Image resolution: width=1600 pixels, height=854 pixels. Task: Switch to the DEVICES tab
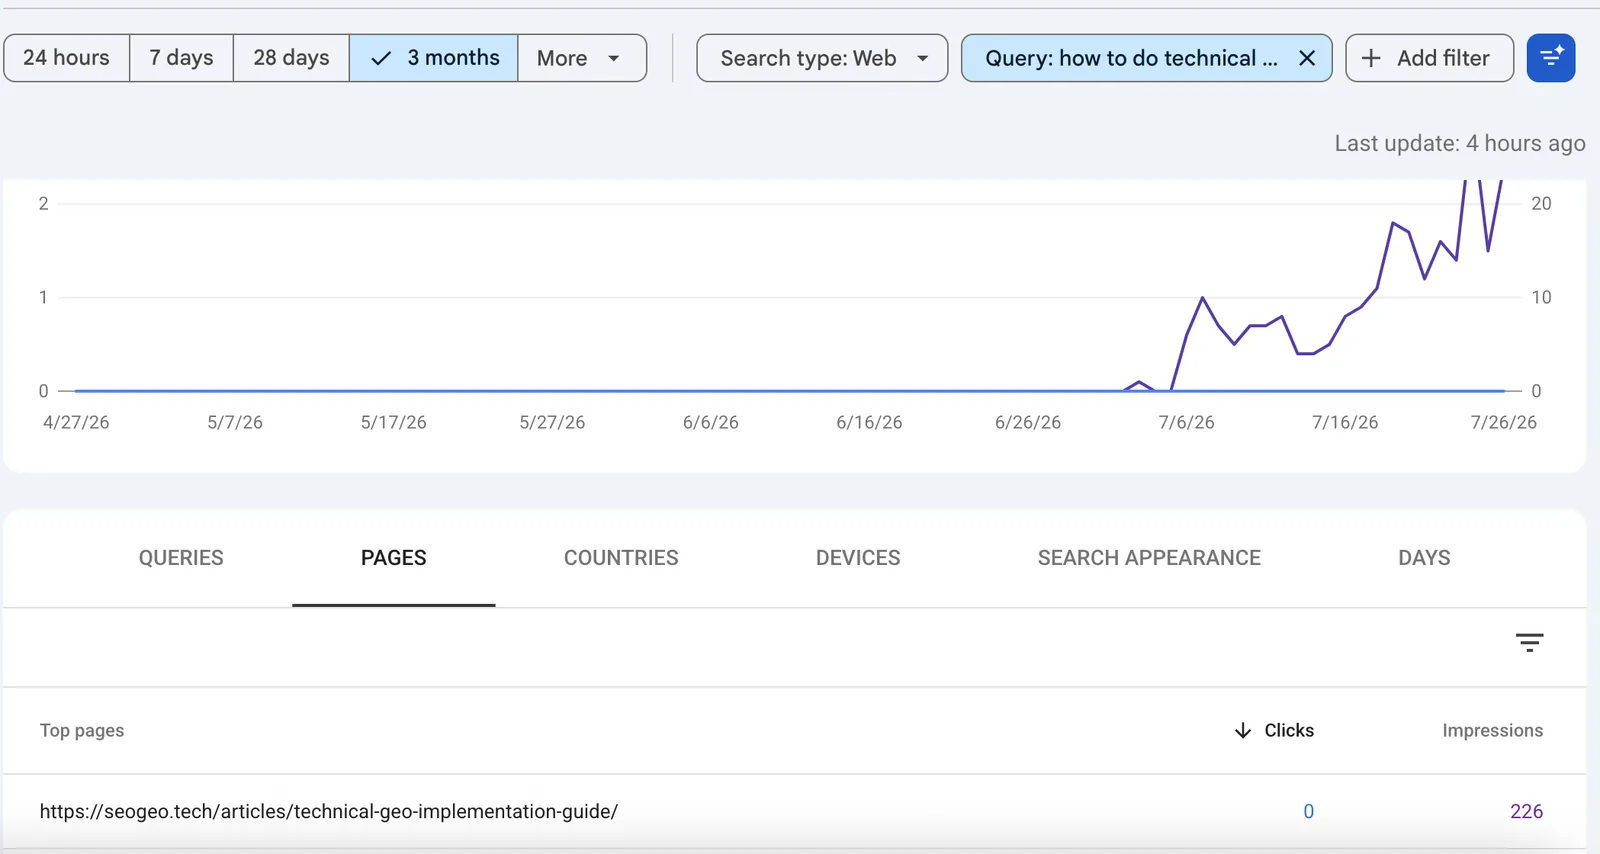pos(858,558)
